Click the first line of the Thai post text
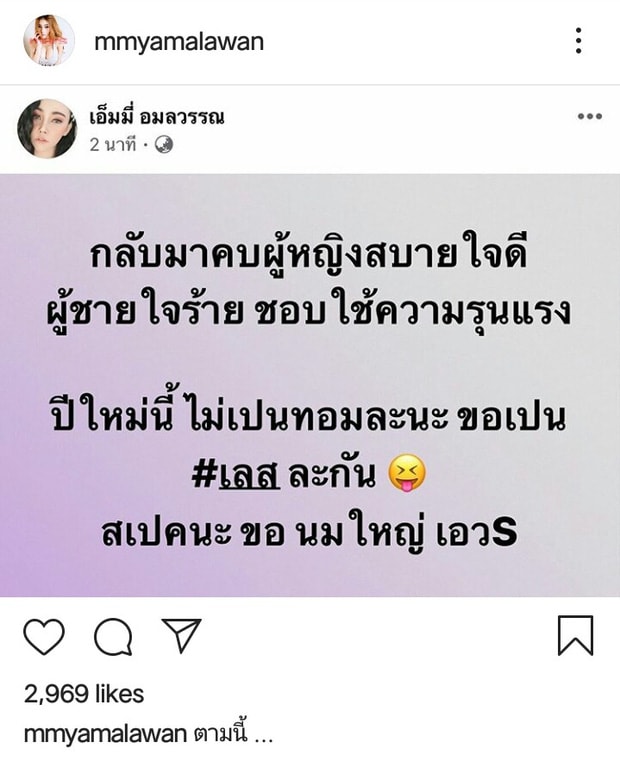This screenshot has width=620, height=761. (309, 254)
